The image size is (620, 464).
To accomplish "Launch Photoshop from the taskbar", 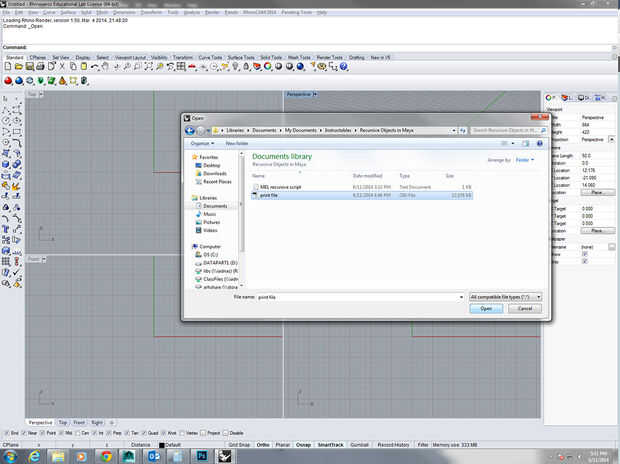I will click(200, 455).
